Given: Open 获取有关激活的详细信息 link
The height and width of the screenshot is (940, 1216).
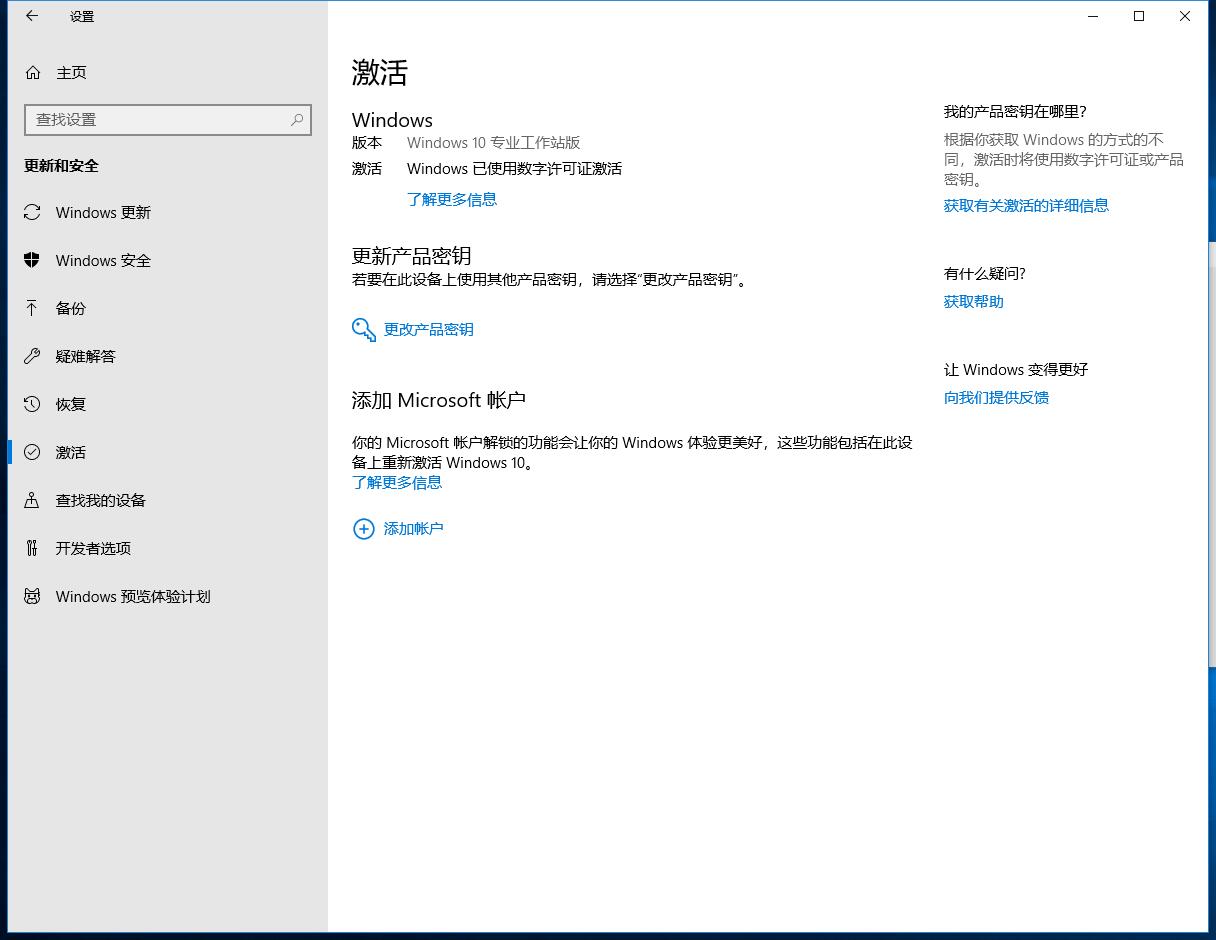Looking at the screenshot, I should click(1025, 205).
